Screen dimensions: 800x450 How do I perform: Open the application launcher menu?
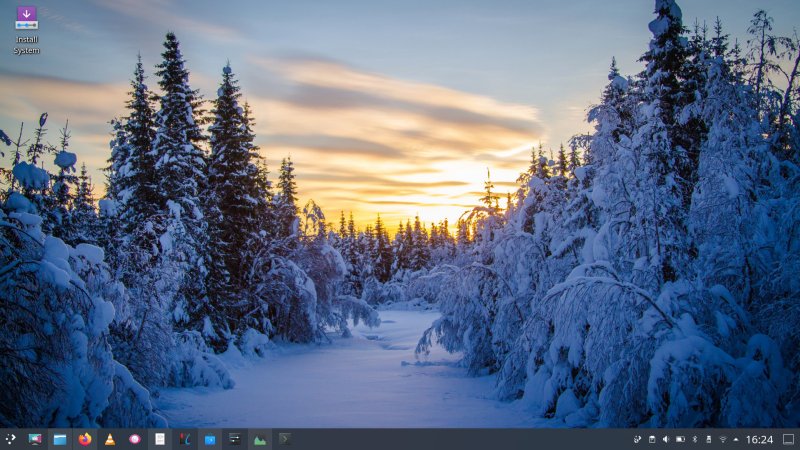10,439
